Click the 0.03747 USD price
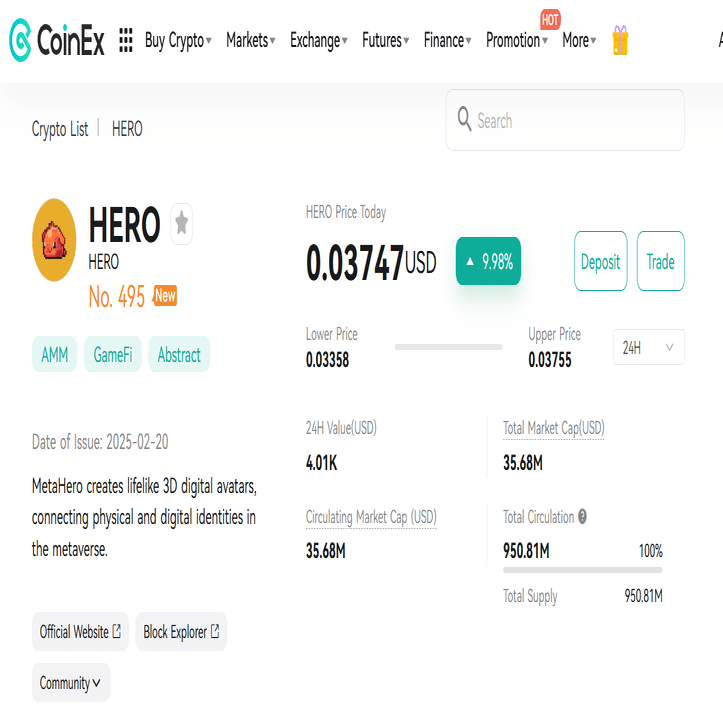723x723 pixels. point(371,262)
